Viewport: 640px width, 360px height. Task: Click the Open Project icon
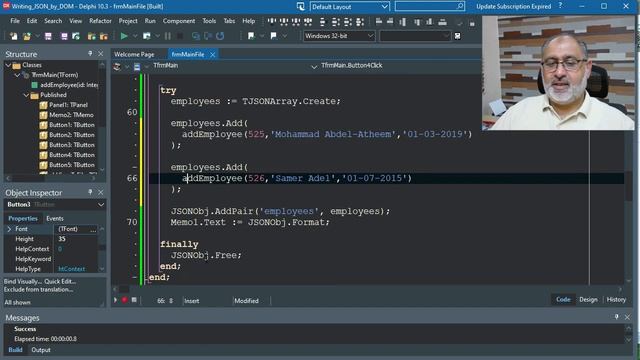pyautogui.click(x=76, y=36)
